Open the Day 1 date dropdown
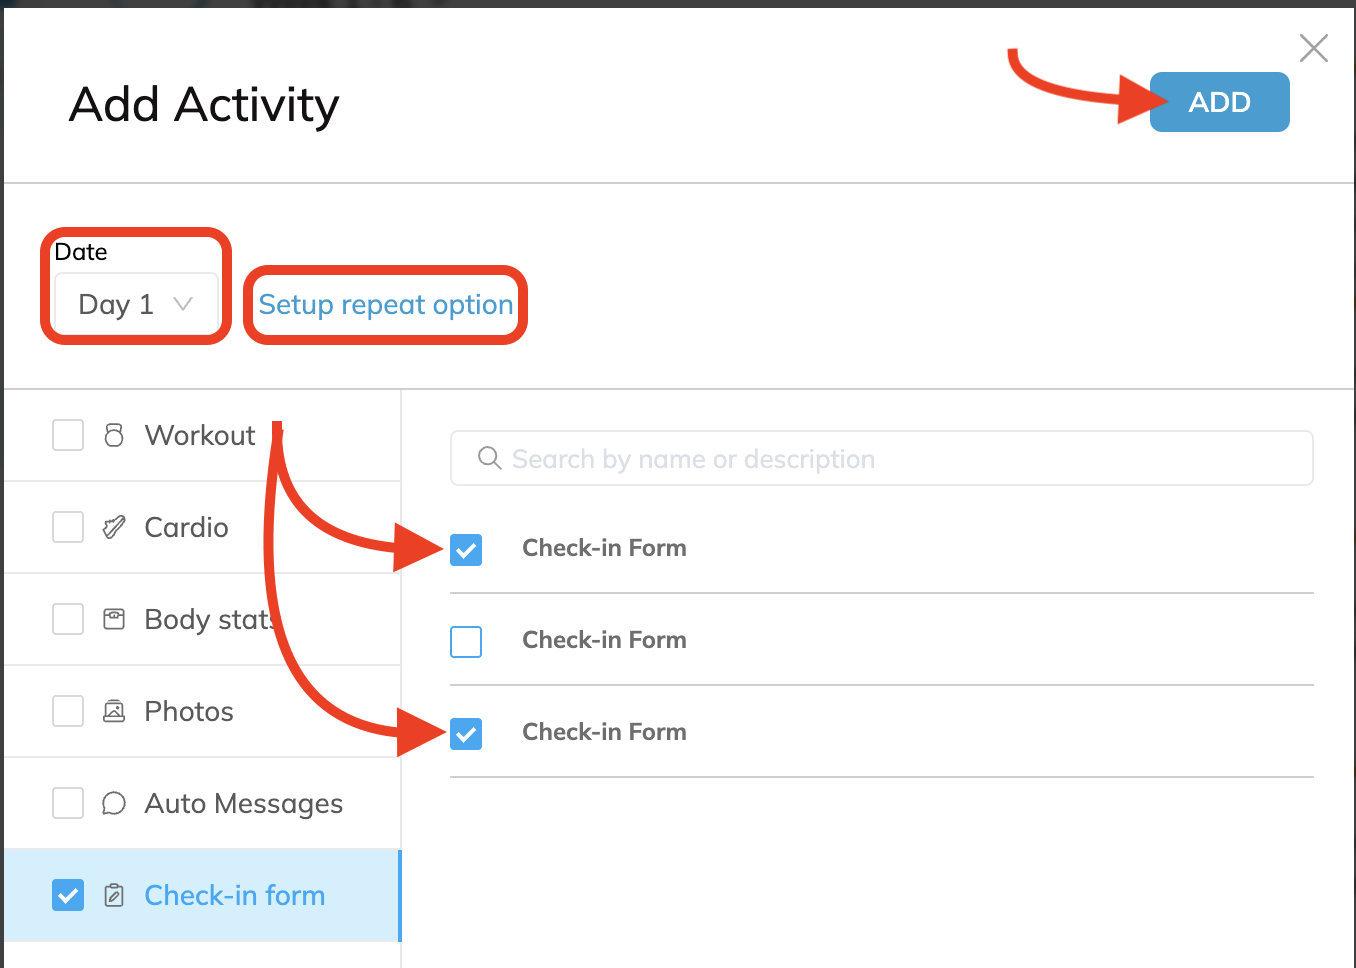Viewport: 1356px width, 968px height. [135, 304]
